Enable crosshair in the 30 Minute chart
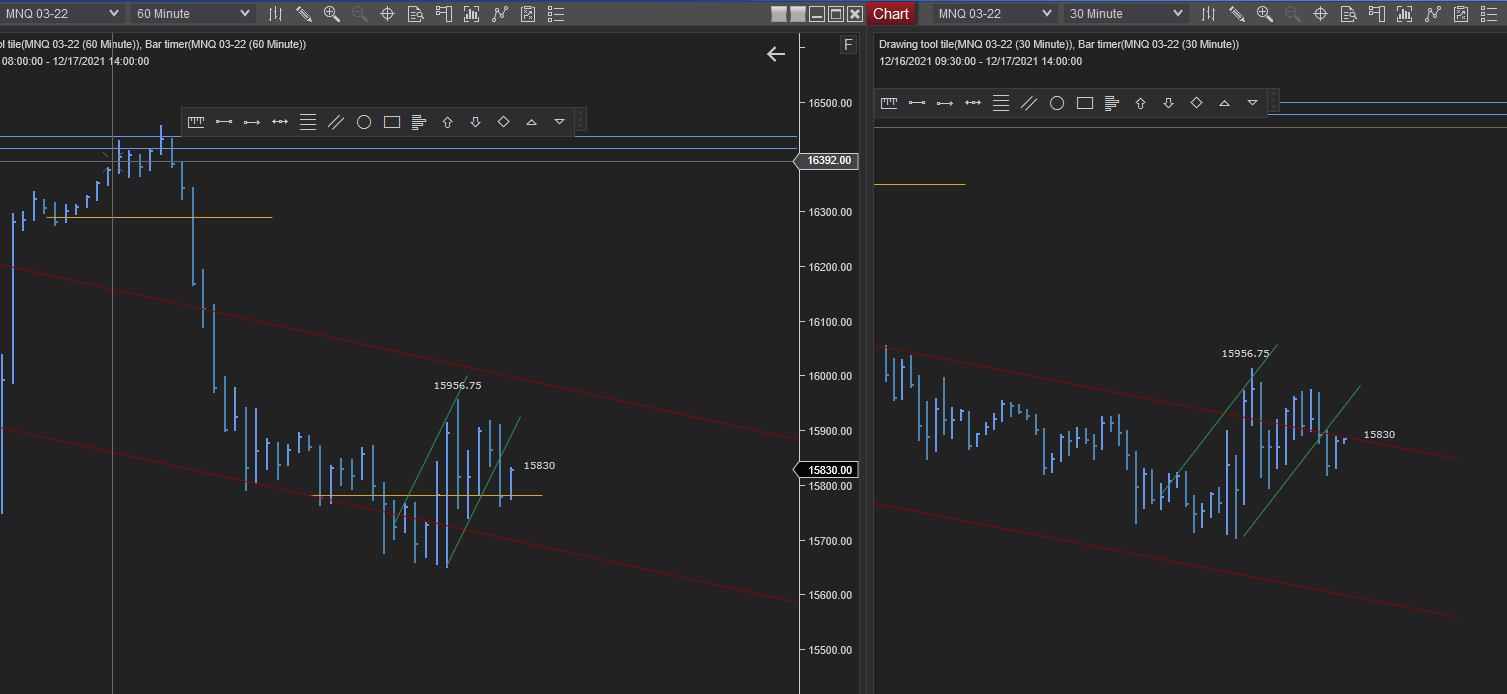 (1320, 14)
